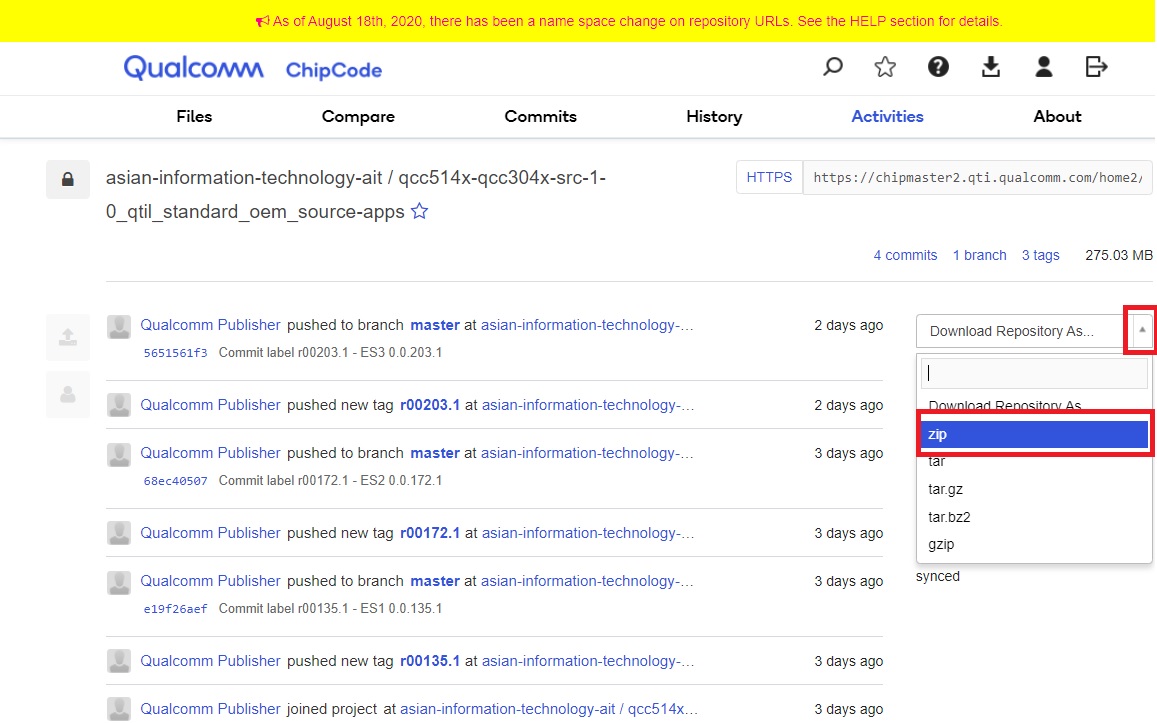Viewport: 1157px width, 723px height.
Task: Click Commit label r00135.1 - ES1 0.0.135.1 text
Action: pos(330,609)
